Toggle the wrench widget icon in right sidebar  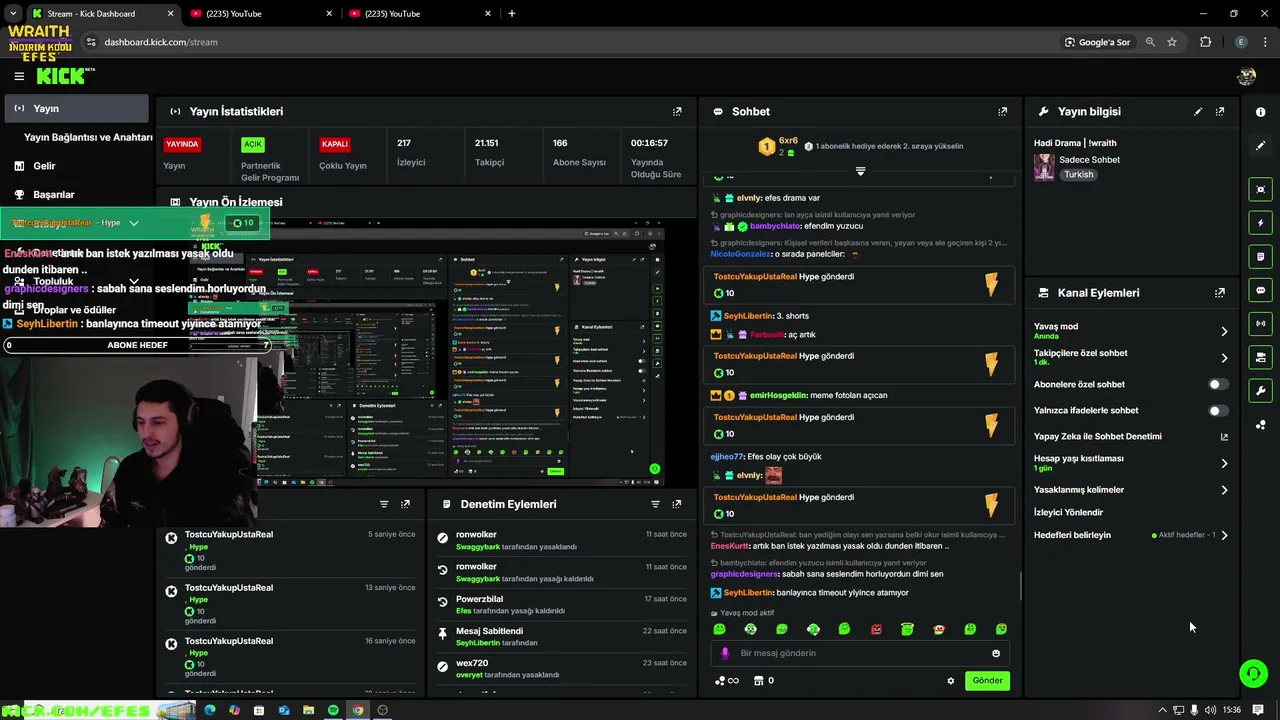pyautogui.click(x=1260, y=391)
